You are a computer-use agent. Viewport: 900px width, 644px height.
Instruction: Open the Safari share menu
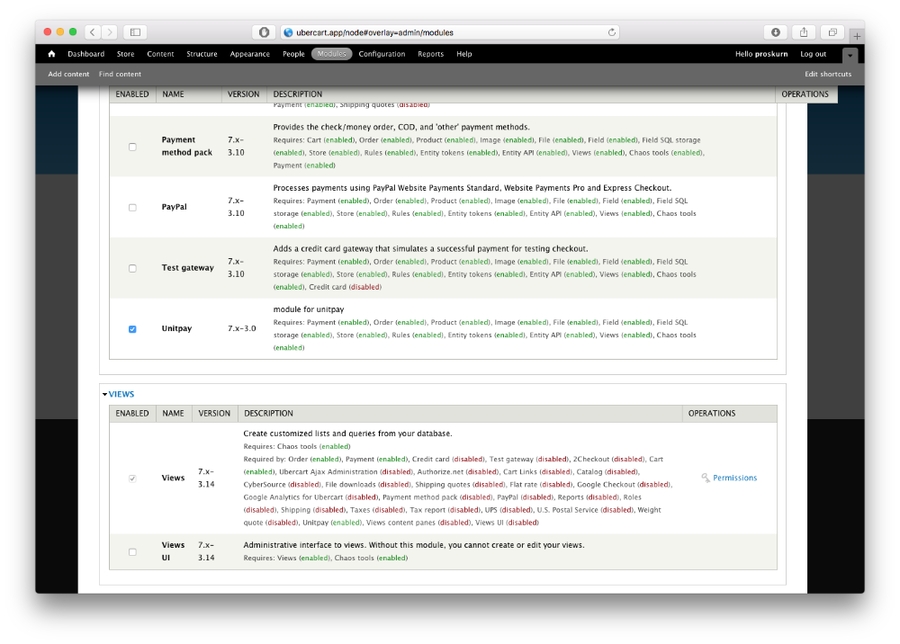804,32
